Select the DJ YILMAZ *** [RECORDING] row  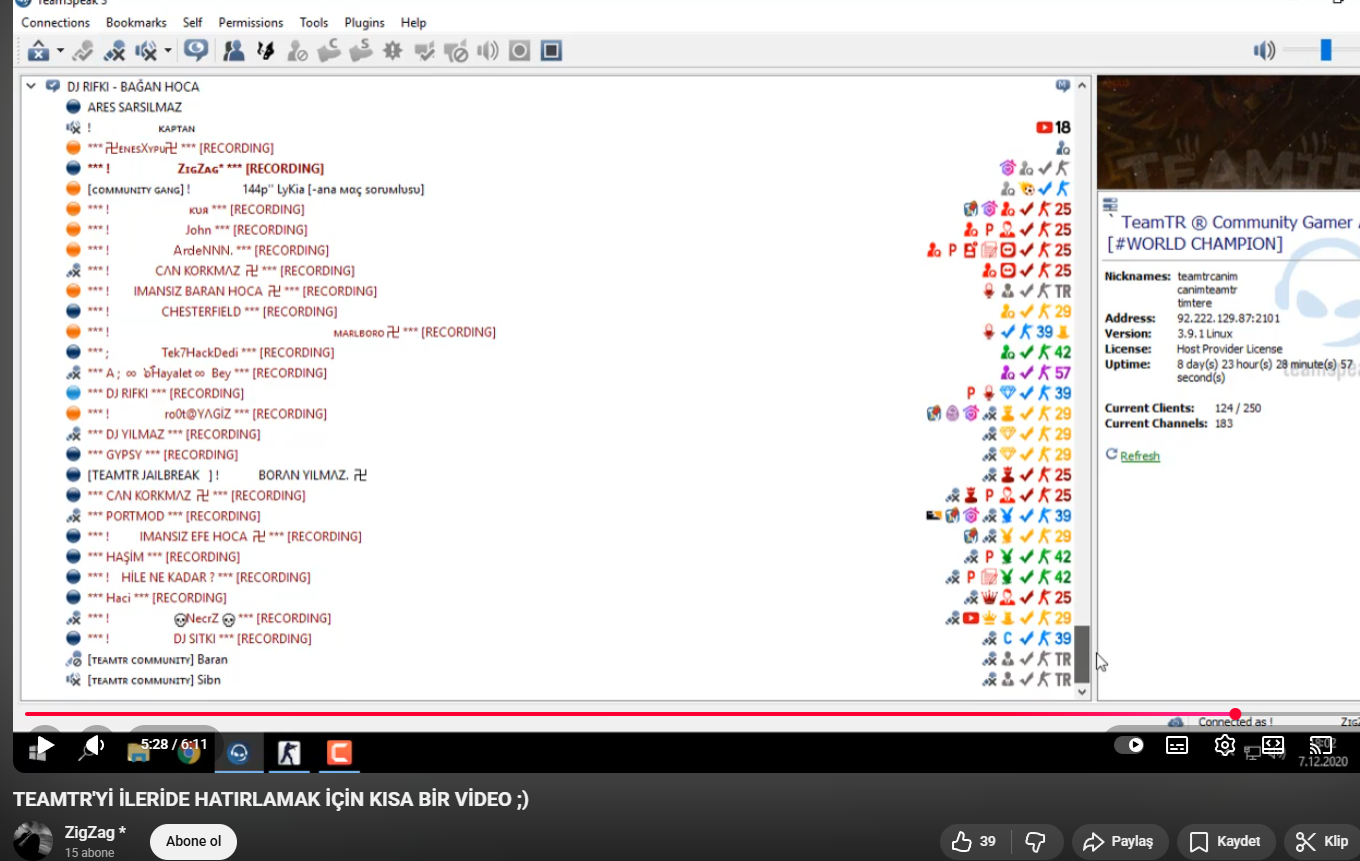click(174, 434)
